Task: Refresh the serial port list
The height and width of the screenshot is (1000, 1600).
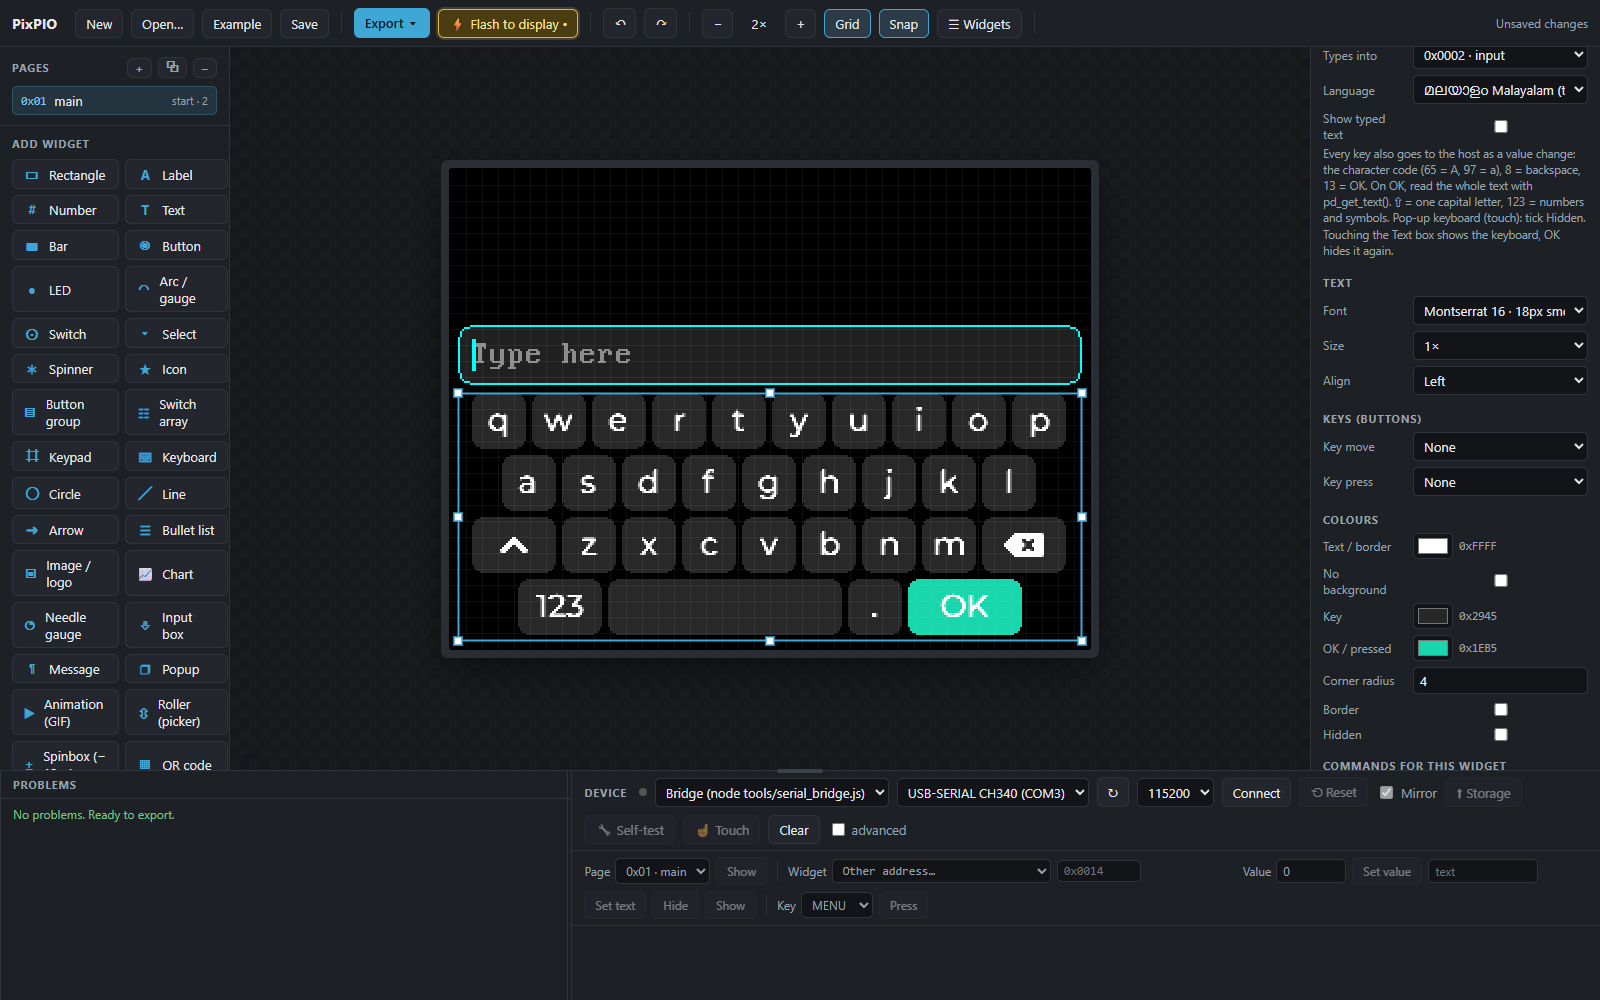Action: pos(1113,793)
